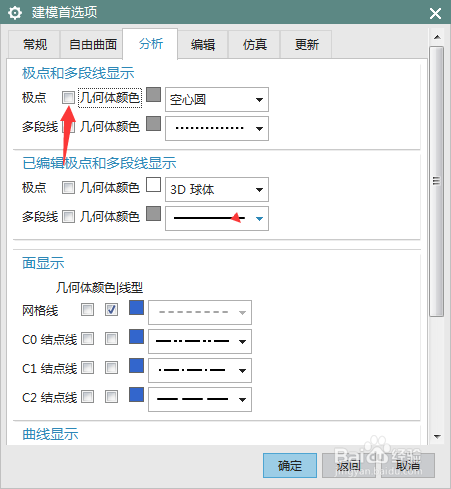Click the 已编辑极点和多段线显示 section heading
451x489 pixels.
(x=99, y=163)
